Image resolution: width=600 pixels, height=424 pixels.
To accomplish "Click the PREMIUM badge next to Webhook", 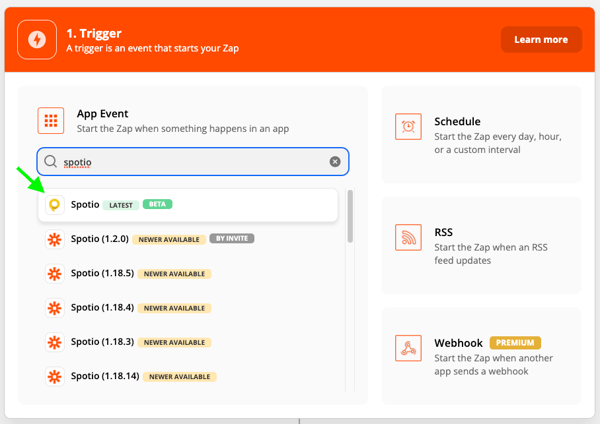I will 515,342.
